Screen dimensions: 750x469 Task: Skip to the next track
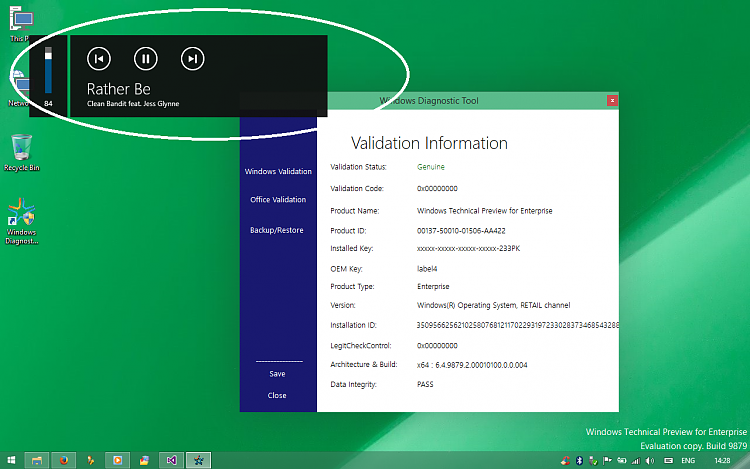[x=193, y=59]
